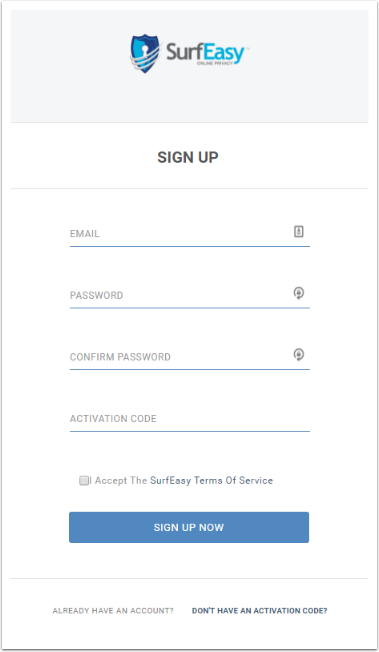This screenshot has height=652, width=379.
Task: Click the SurfEasy shield logo icon
Action: [145, 53]
